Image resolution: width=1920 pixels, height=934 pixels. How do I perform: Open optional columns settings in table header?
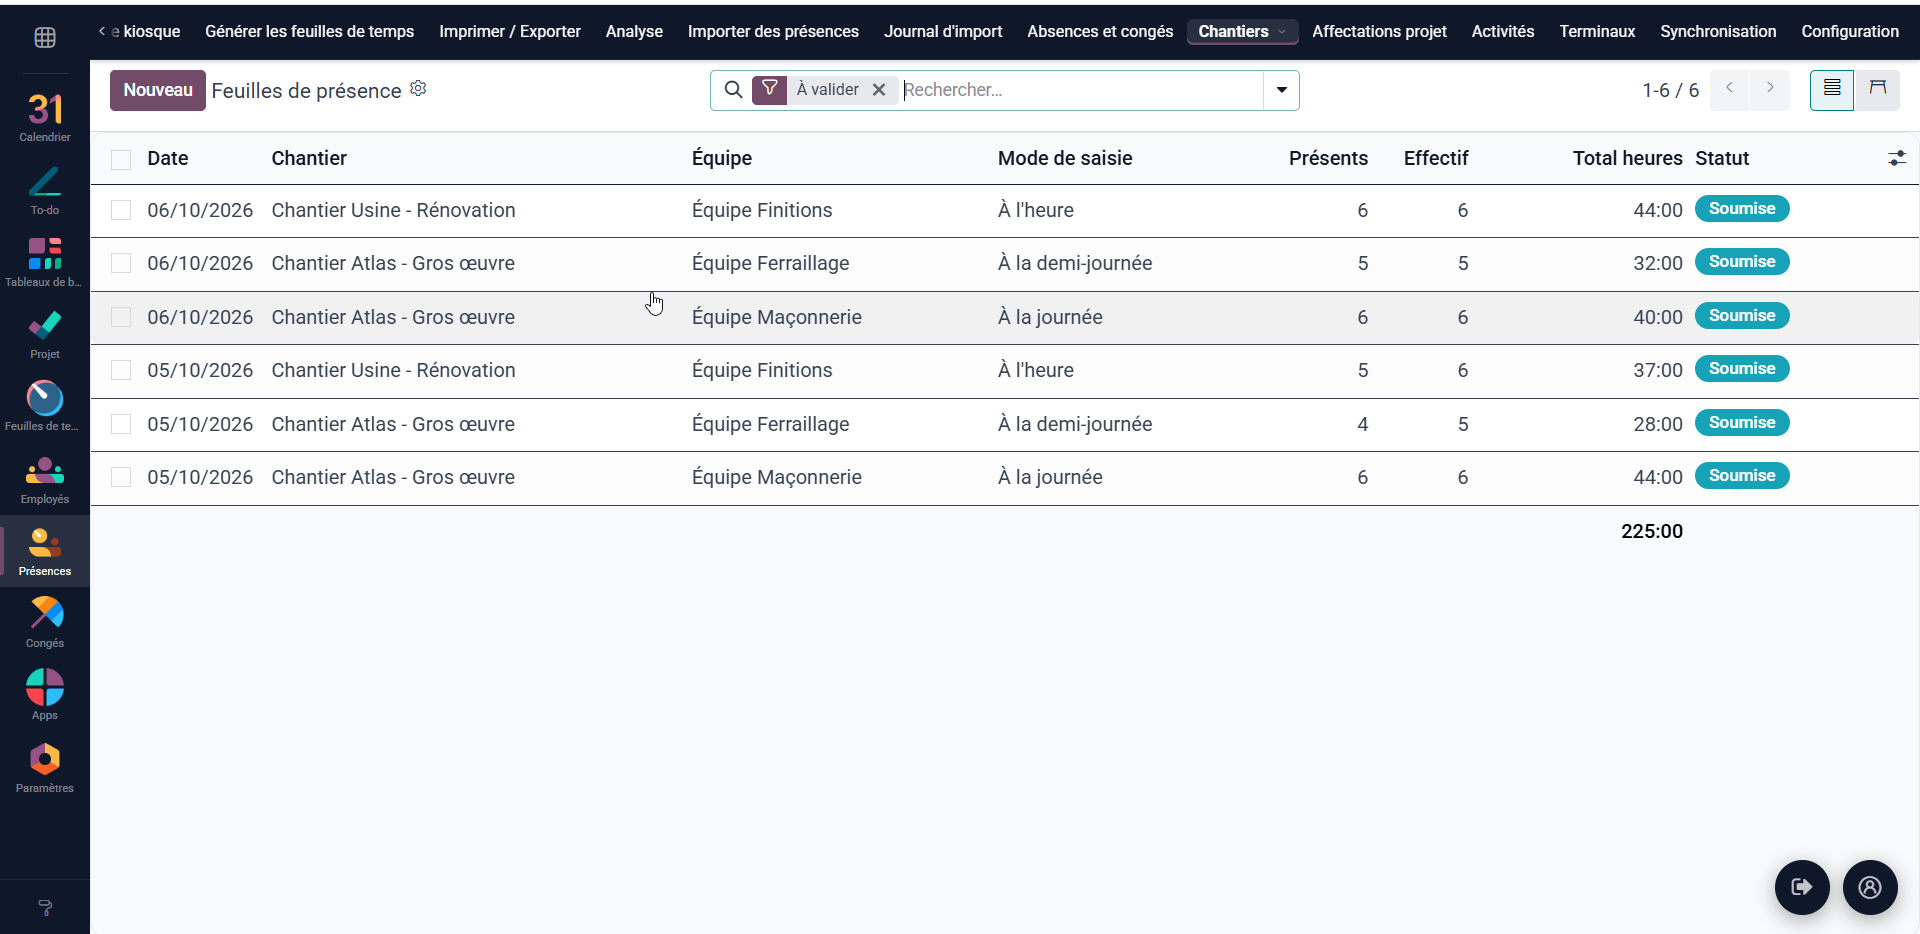[1897, 158]
